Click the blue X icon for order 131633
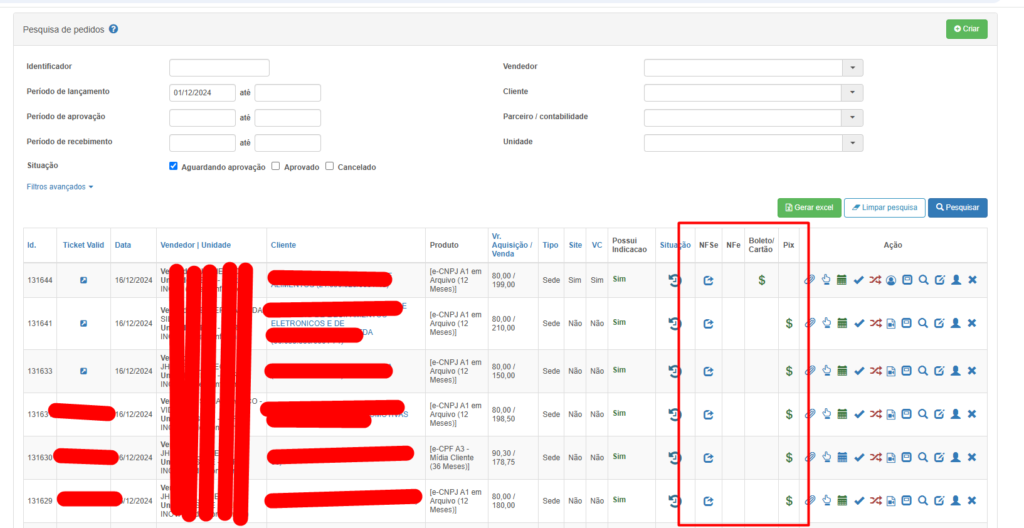 pos(972,371)
